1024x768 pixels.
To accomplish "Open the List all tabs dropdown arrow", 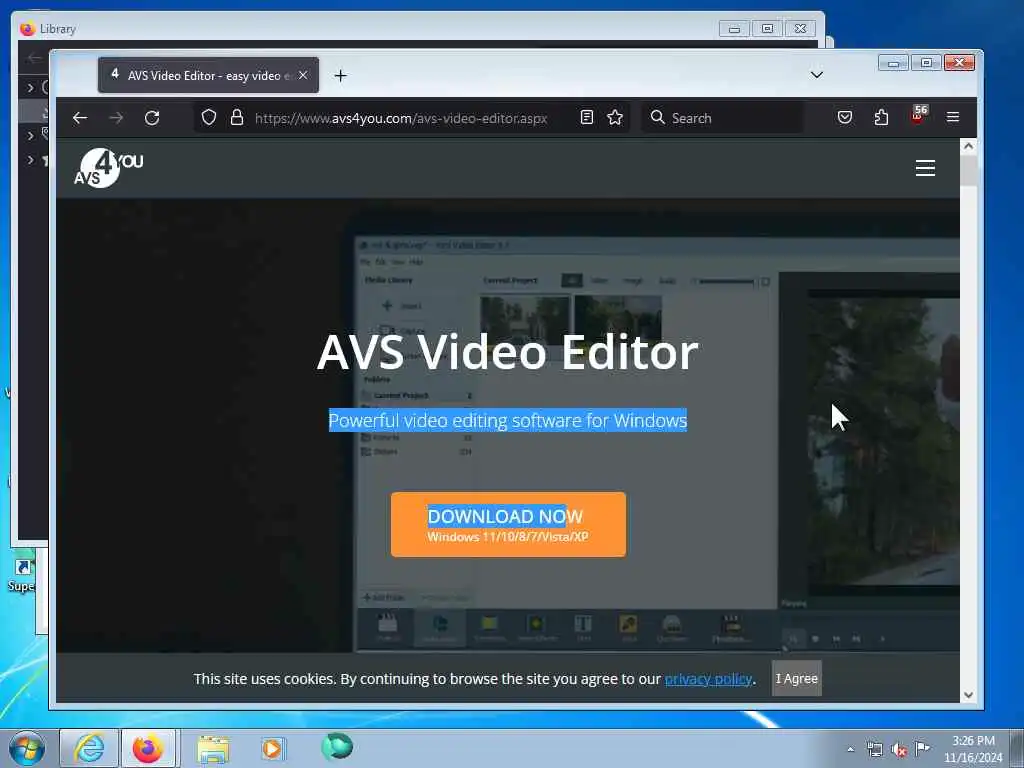I will pos(816,74).
